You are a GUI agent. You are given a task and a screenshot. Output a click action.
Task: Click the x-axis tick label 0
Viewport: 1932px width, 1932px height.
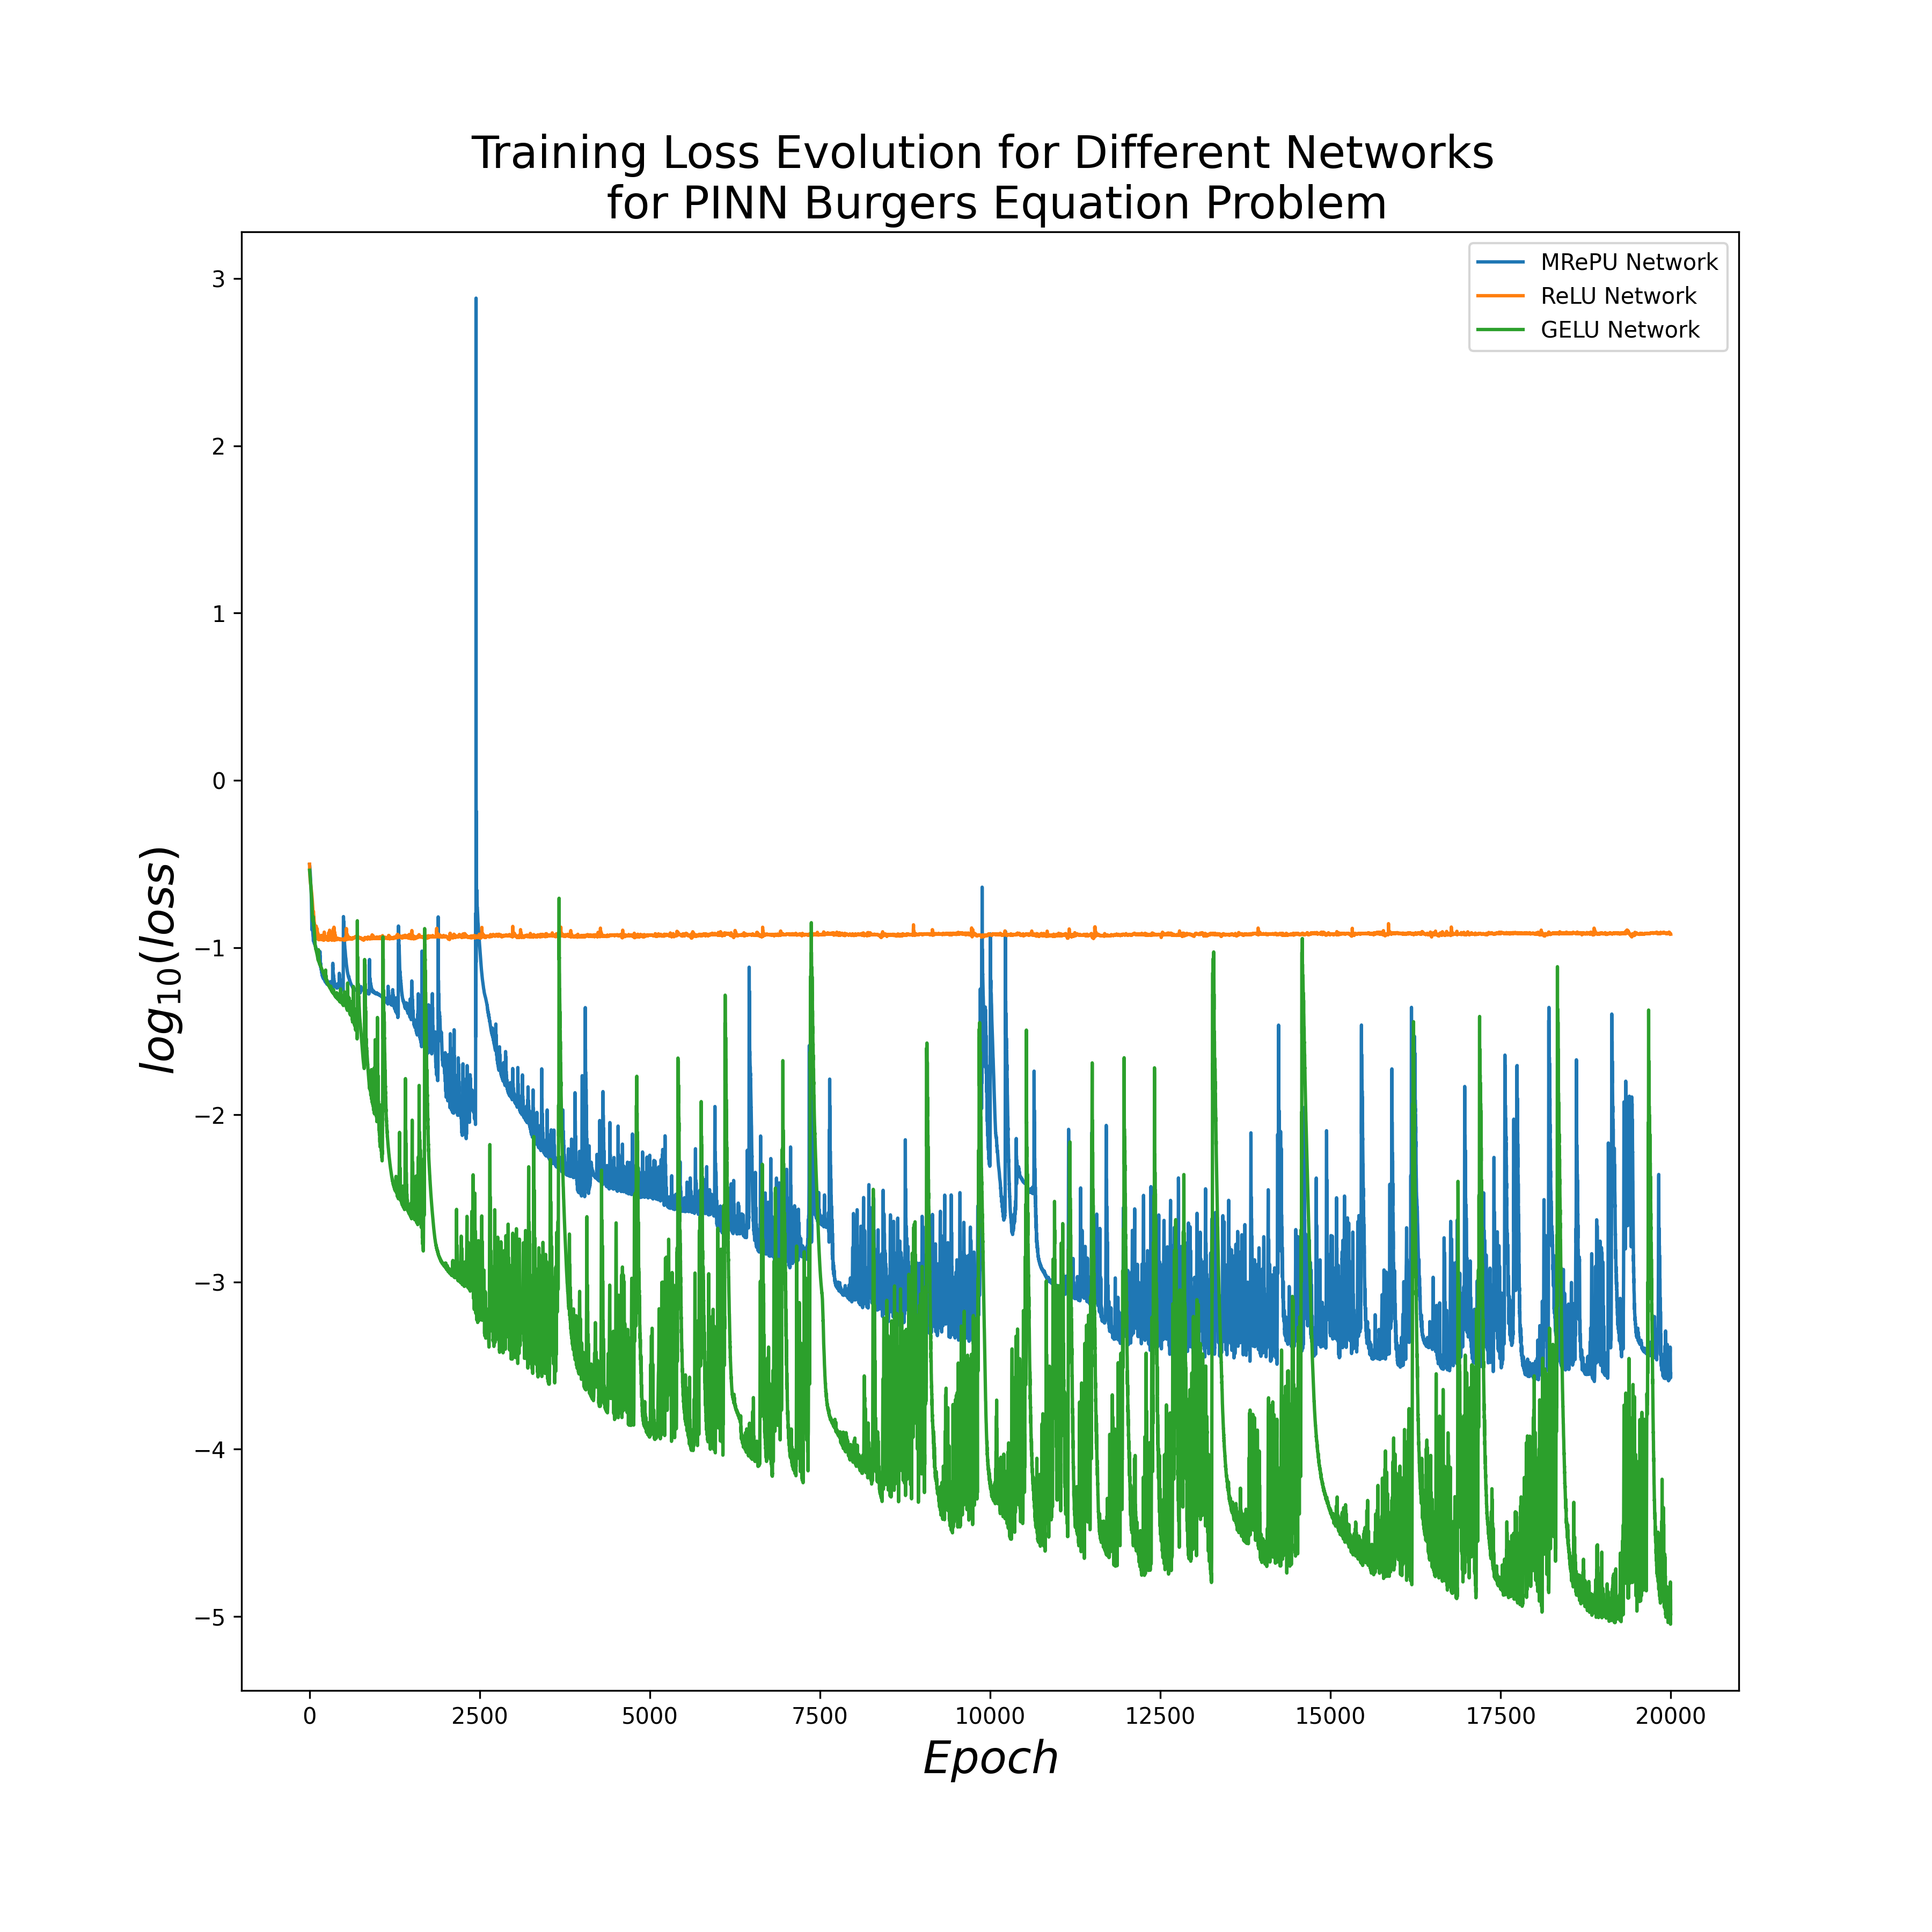pyautogui.click(x=309, y=1717)
